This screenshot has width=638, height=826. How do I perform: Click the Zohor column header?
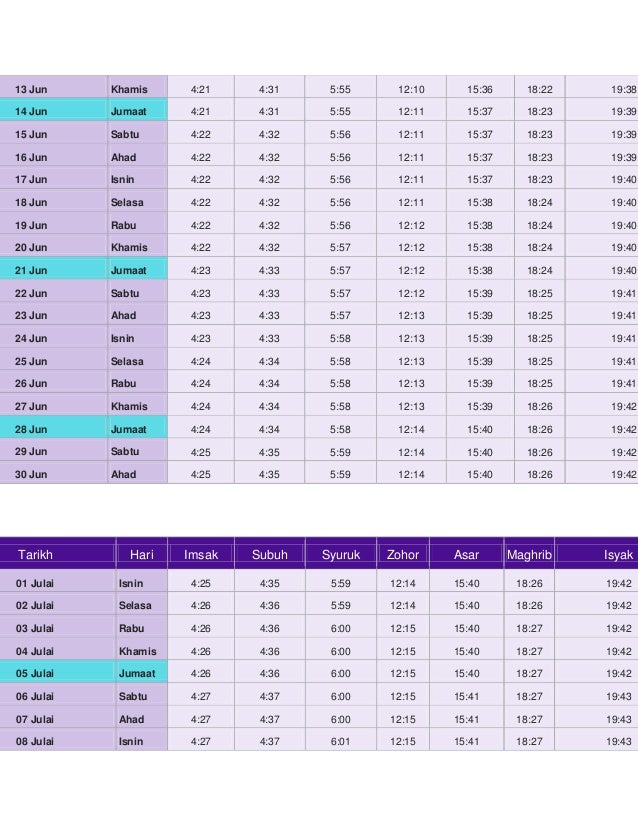coord(403,554)
